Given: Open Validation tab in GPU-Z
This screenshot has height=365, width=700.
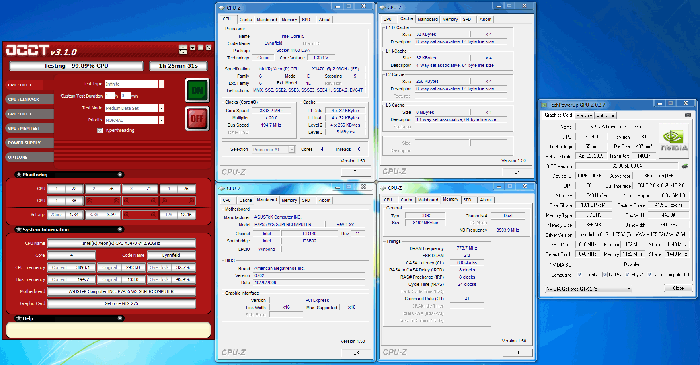Looking at the screenshot, I should [x=605, y=116].
